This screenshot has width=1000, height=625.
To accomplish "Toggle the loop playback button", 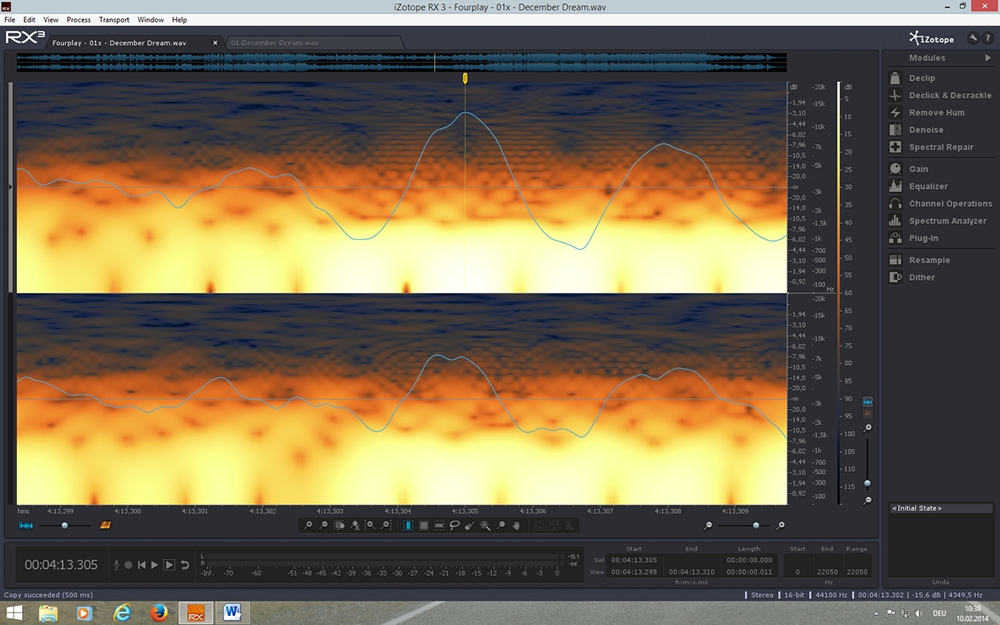I will [x=185, y=565].
